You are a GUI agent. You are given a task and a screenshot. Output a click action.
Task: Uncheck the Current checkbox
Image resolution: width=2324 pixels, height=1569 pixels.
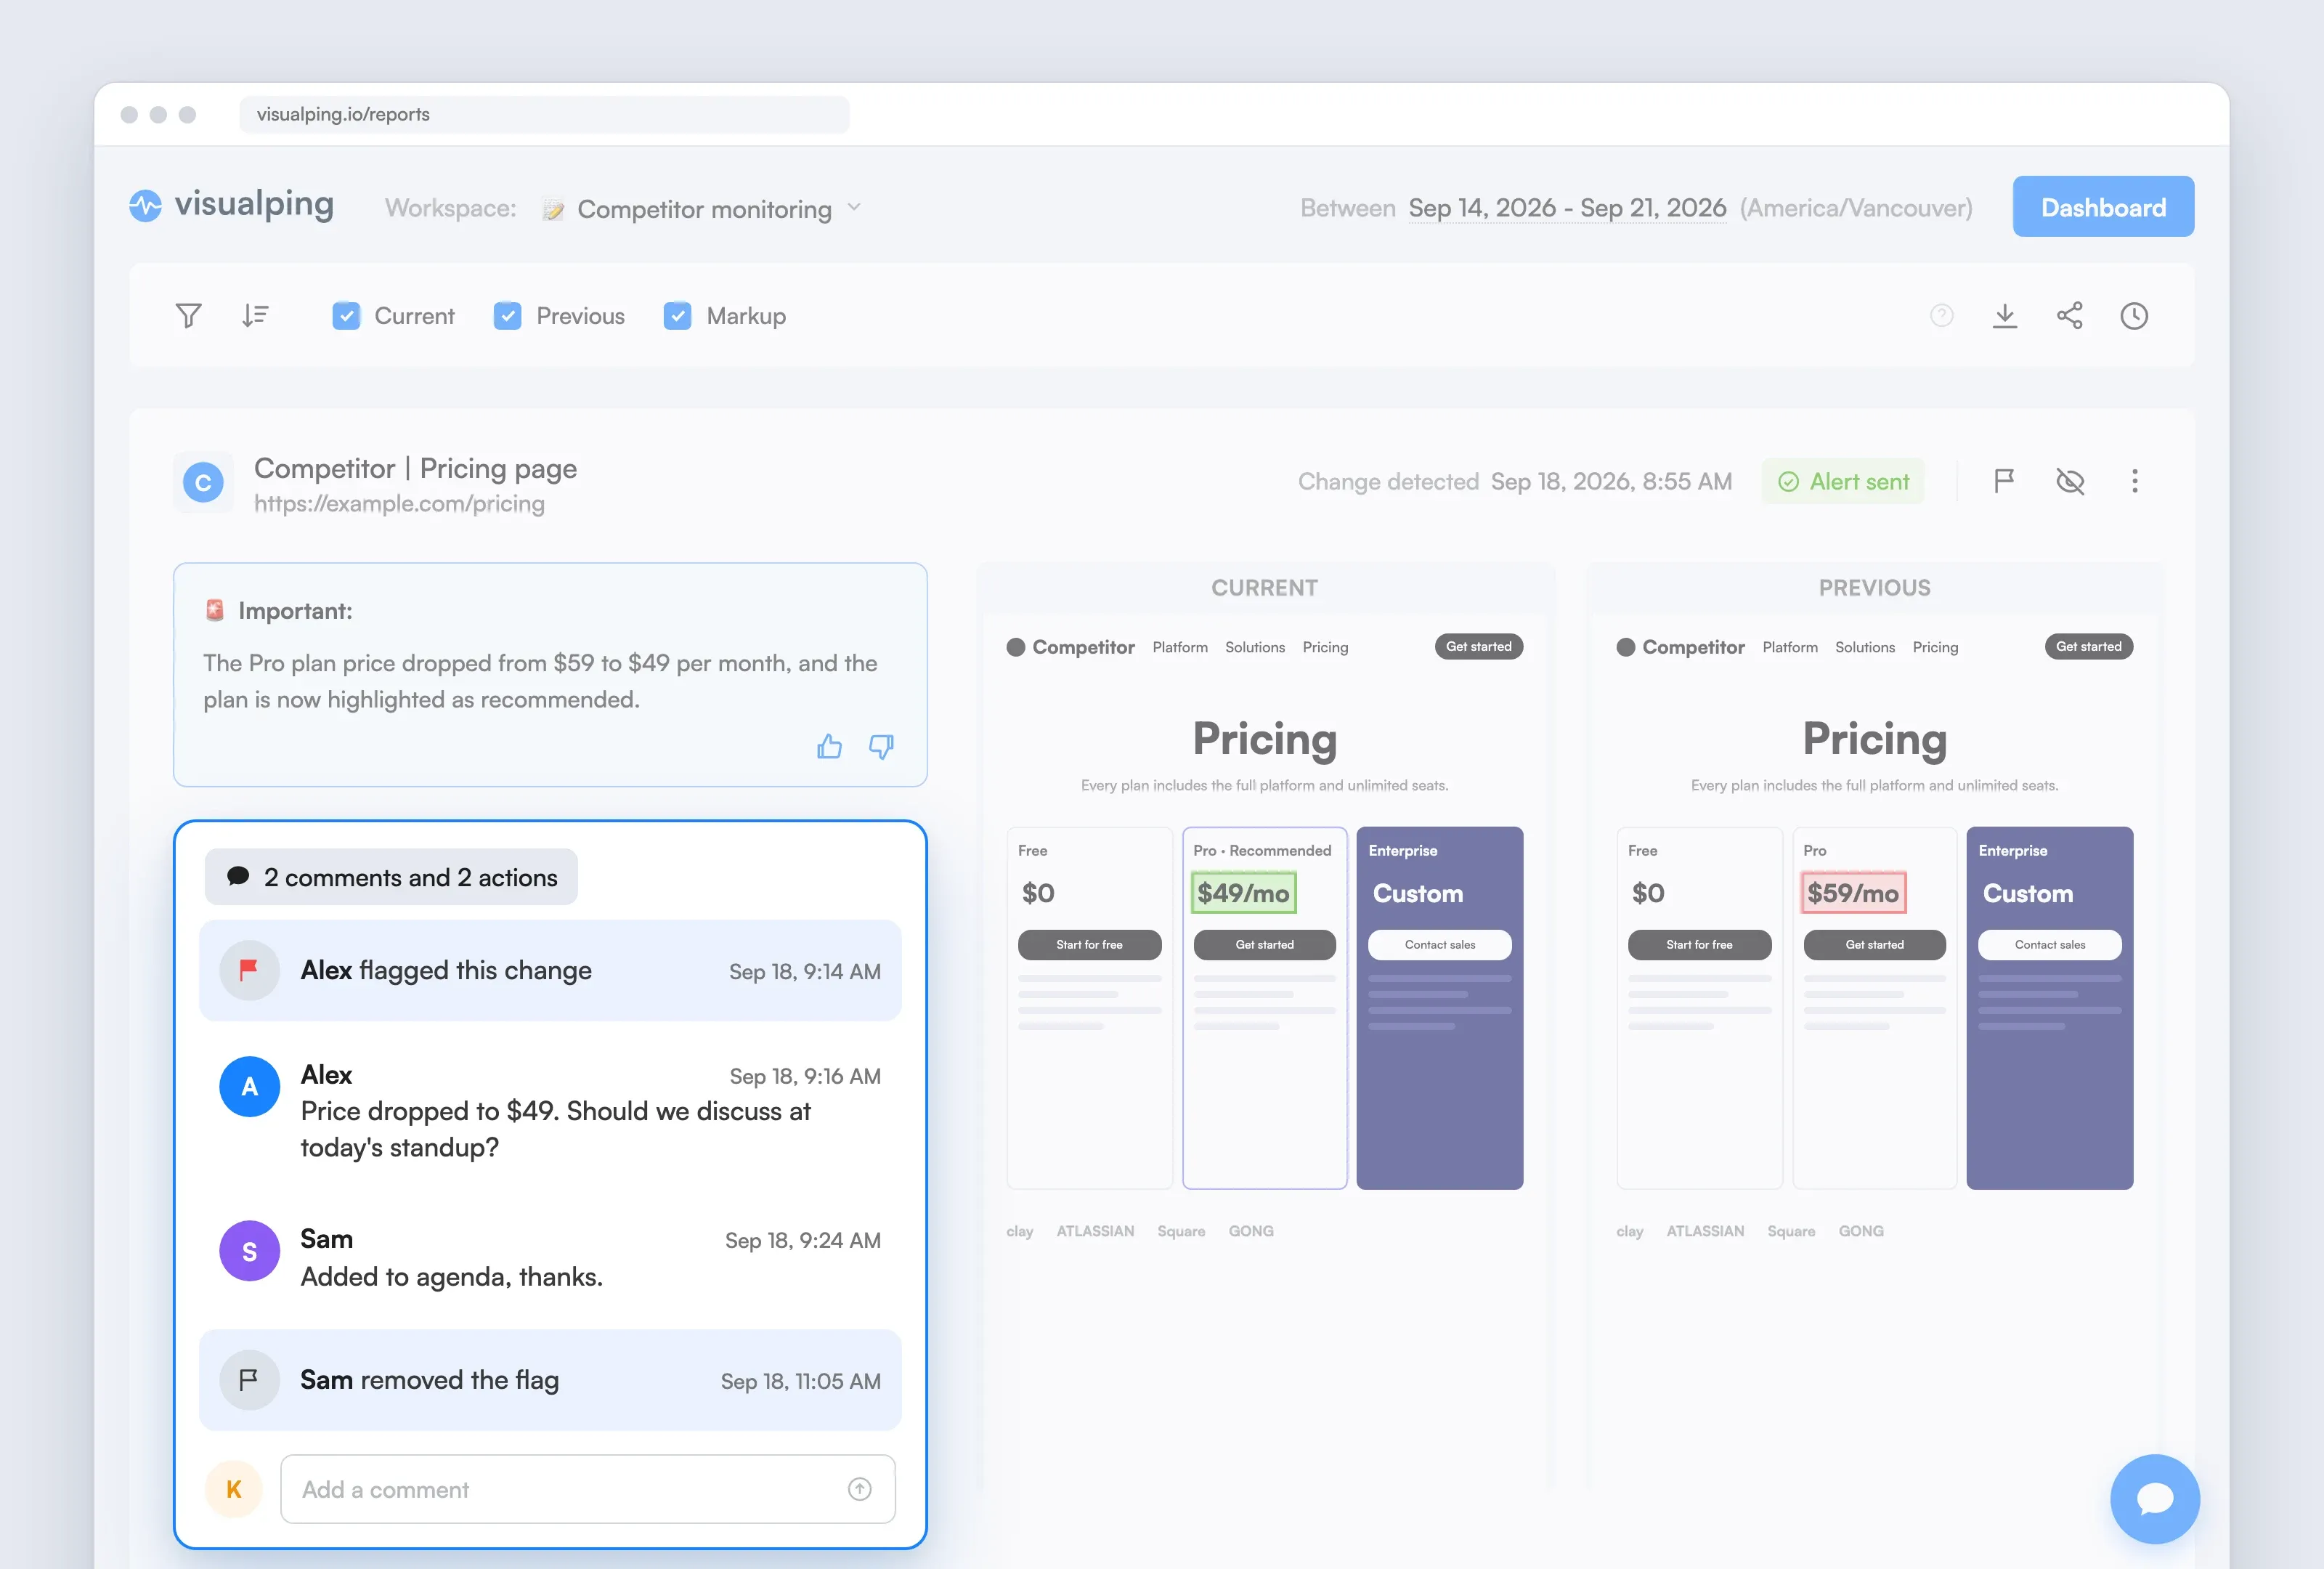[346, 316]
